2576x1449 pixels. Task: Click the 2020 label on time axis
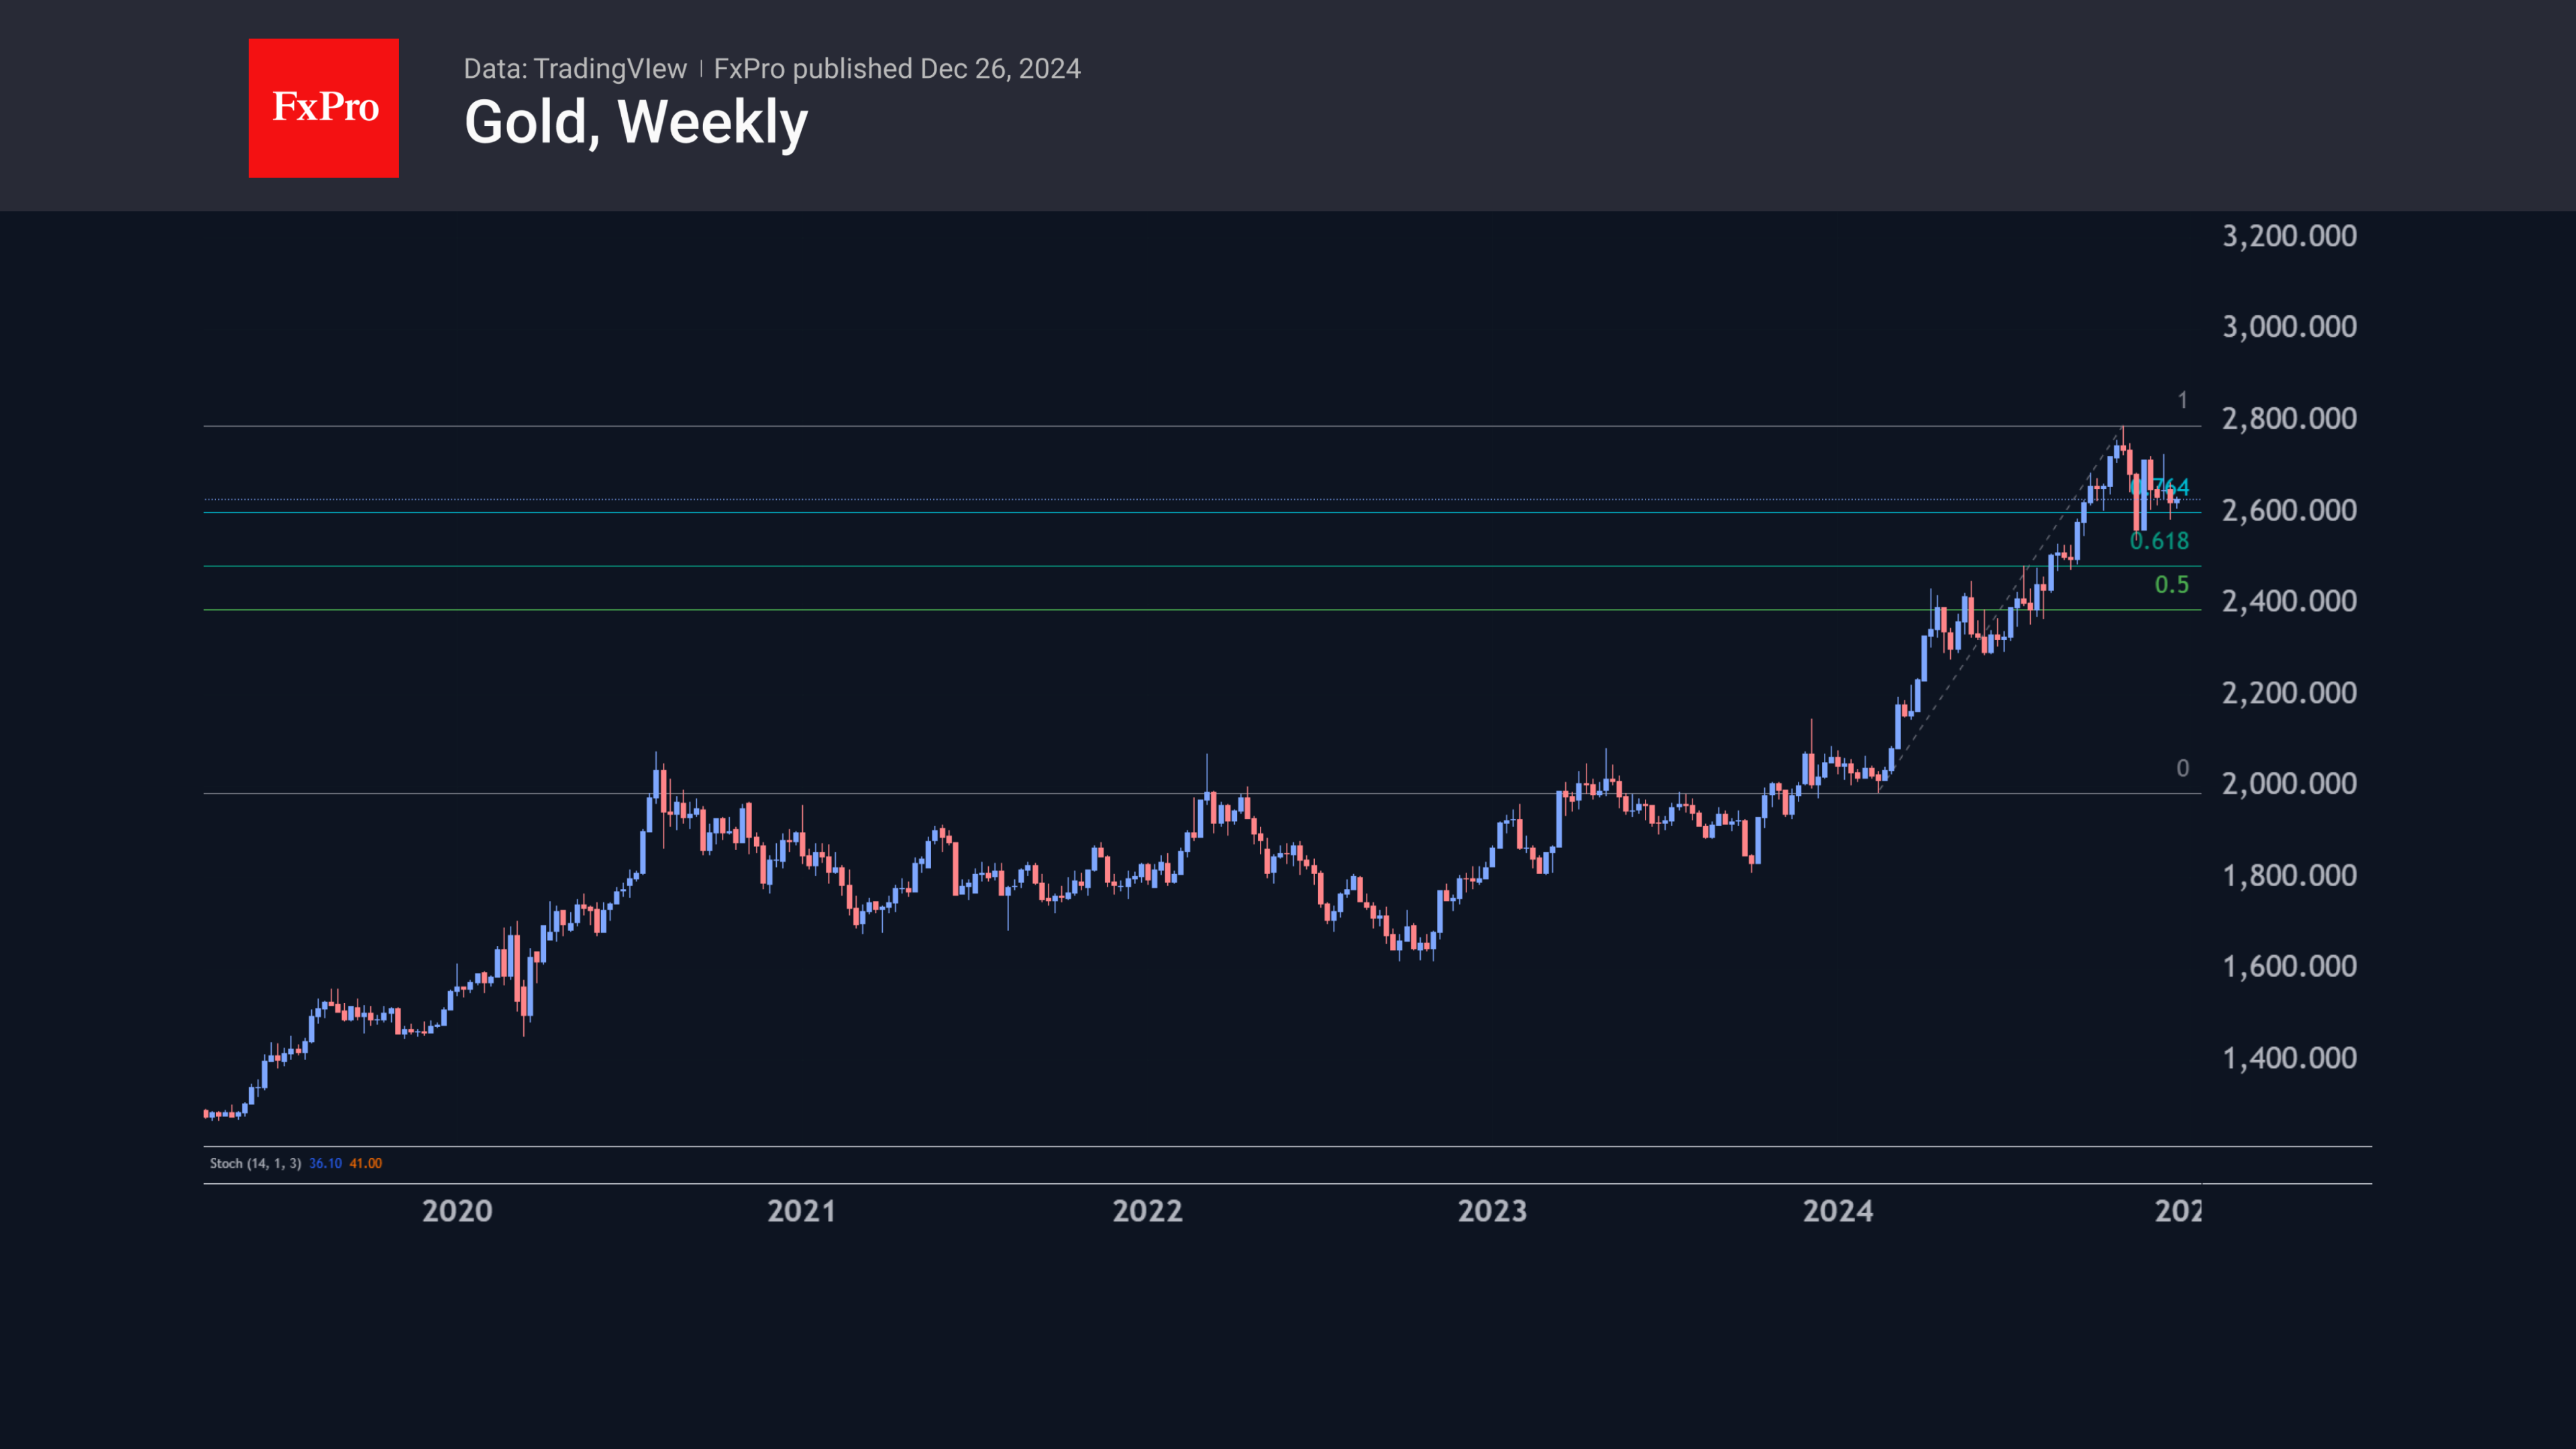click(x=457, y=1211)
